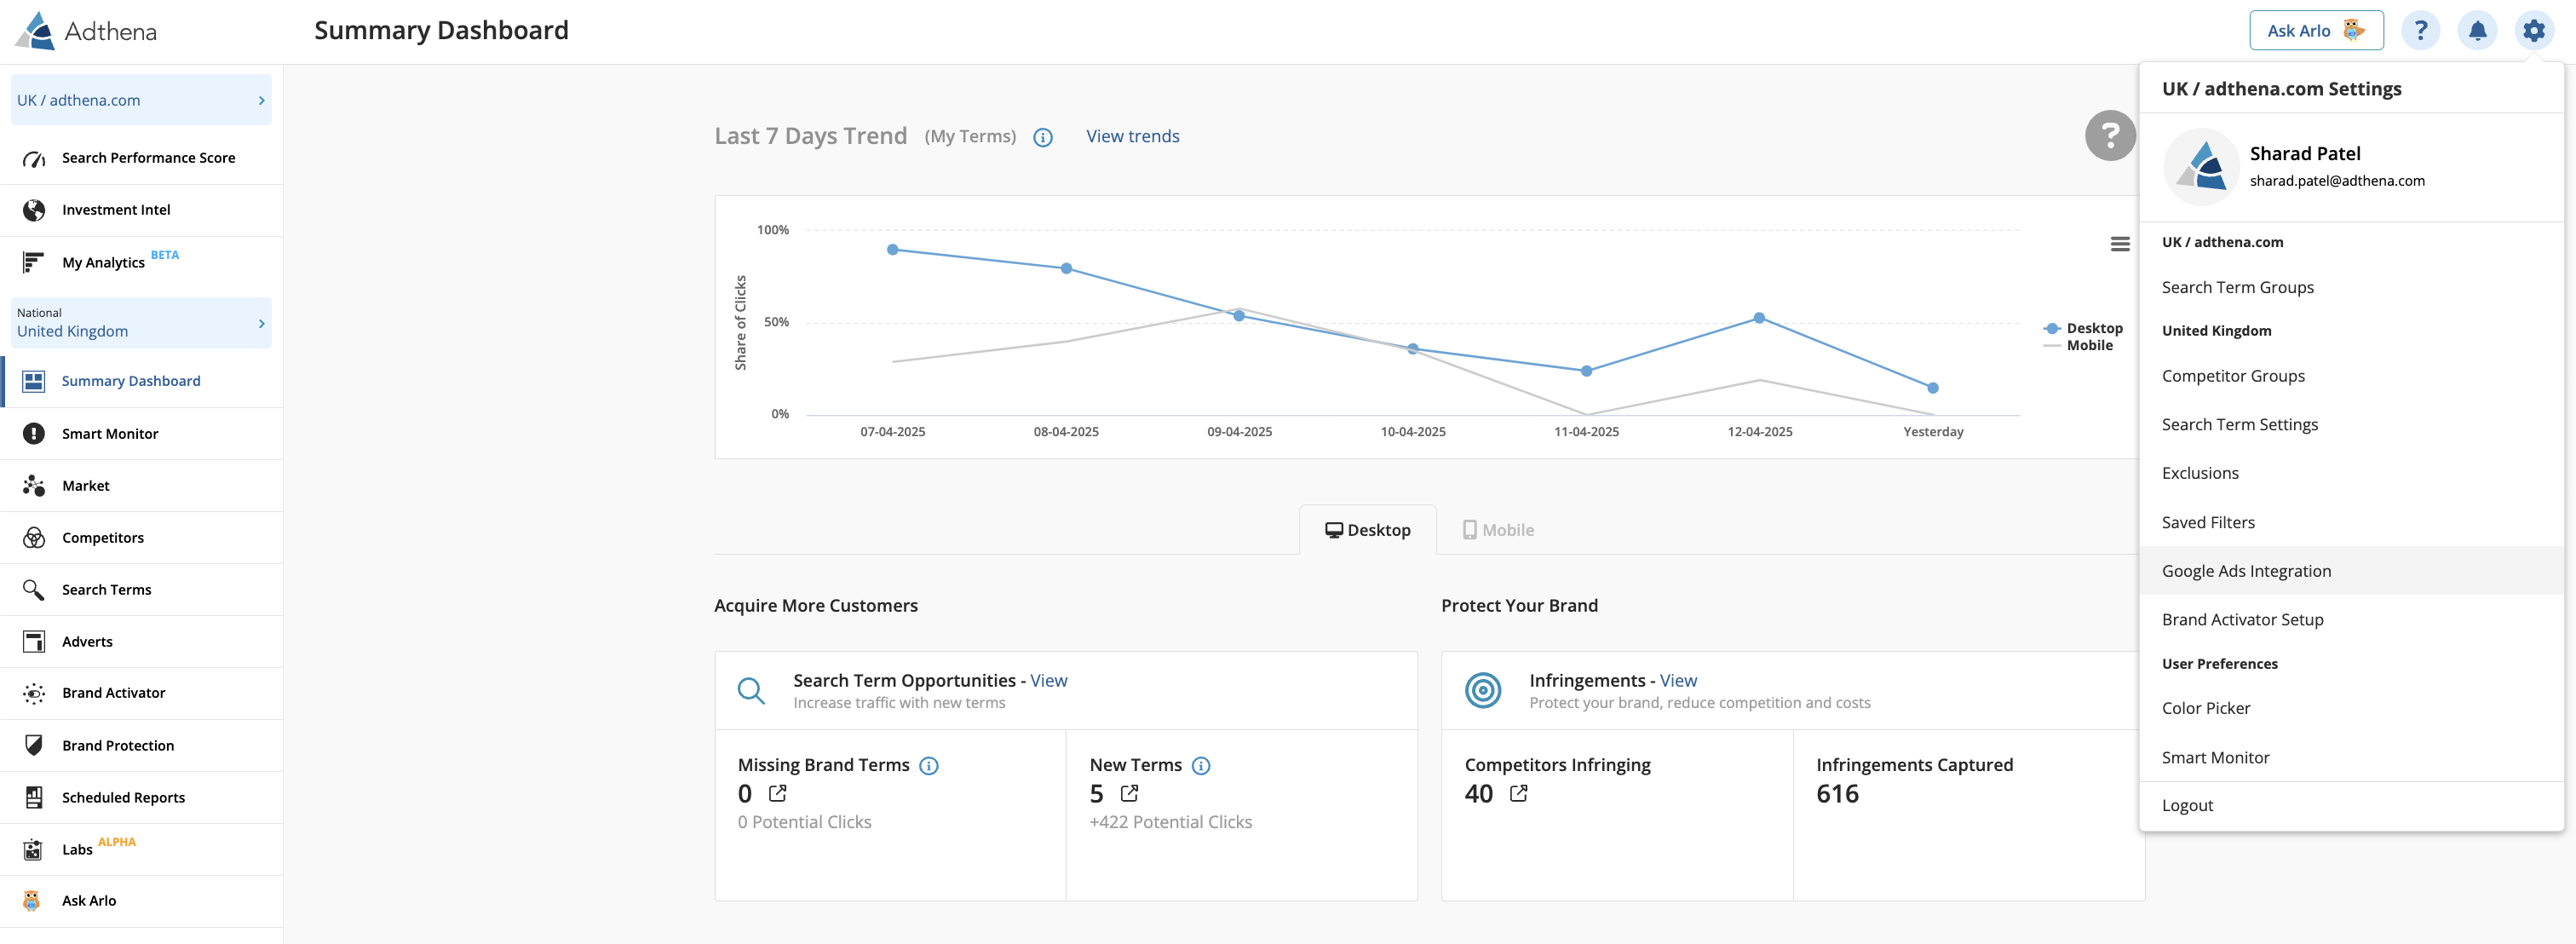Open Search Performance Score gauge icon
Screen dimensions: 2576x944
(x=34, y=158)
